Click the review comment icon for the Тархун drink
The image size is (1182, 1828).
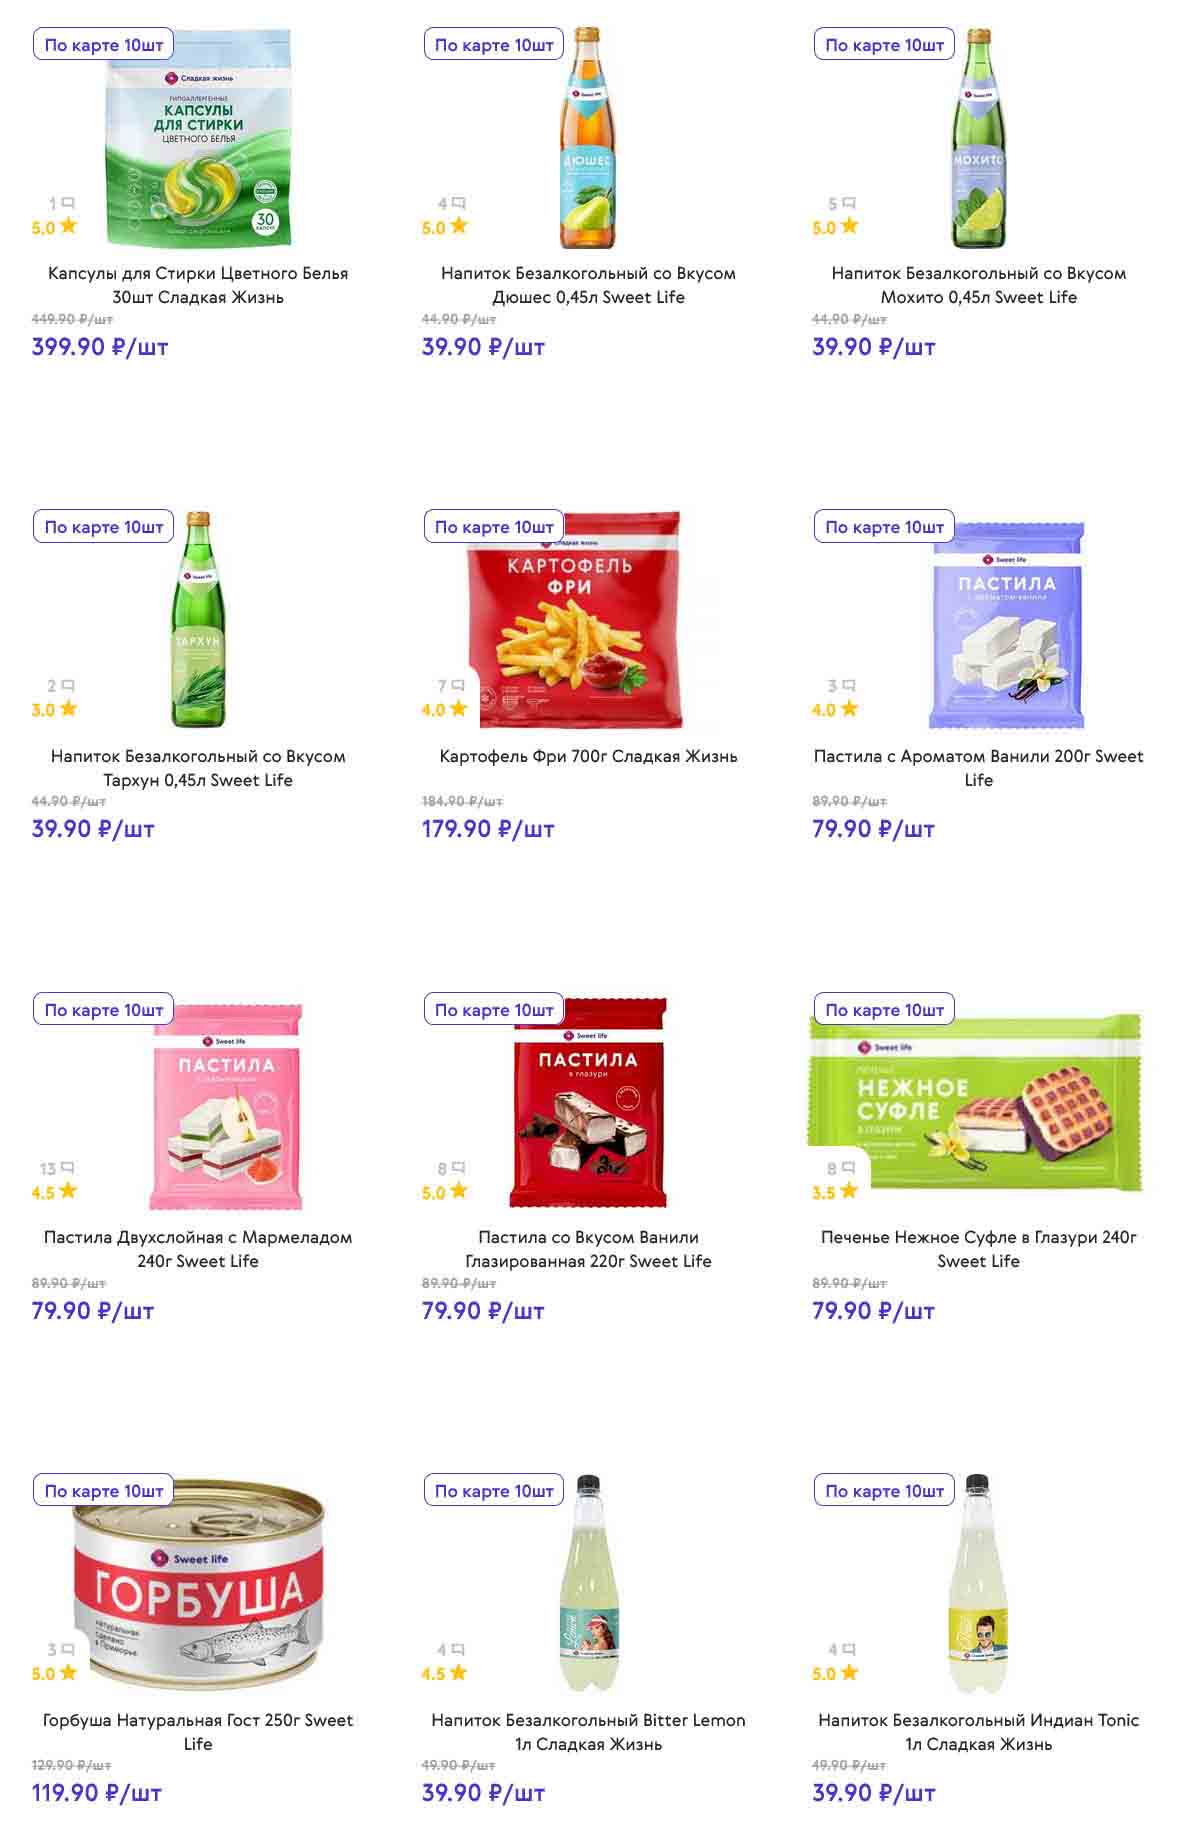pyautogui.click(x=68, y=686)
